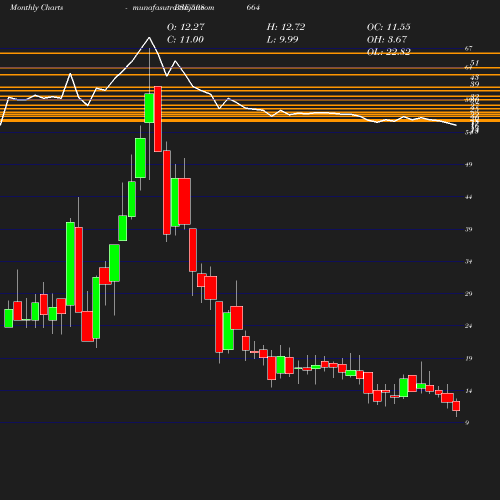500x500 pixels.
Task: Select the low value L: 9.99
Action: [282, 40]
